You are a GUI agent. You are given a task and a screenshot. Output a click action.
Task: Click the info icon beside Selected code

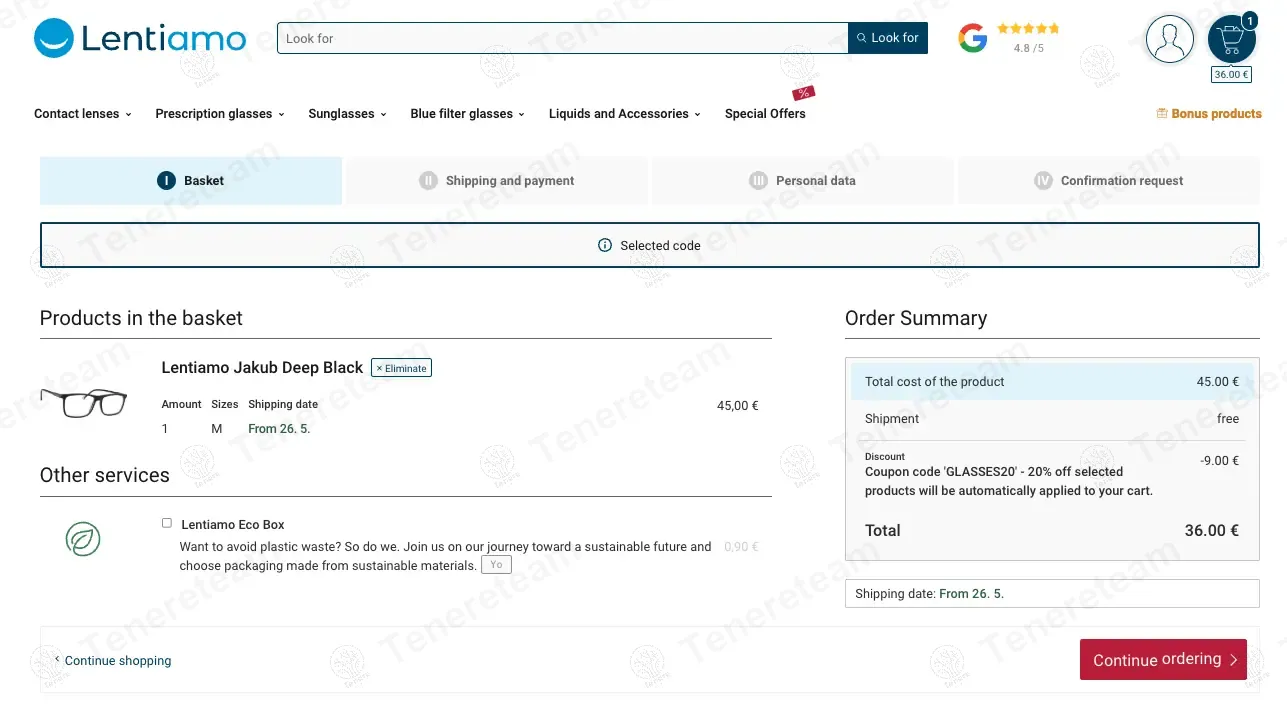click(604, 245)
